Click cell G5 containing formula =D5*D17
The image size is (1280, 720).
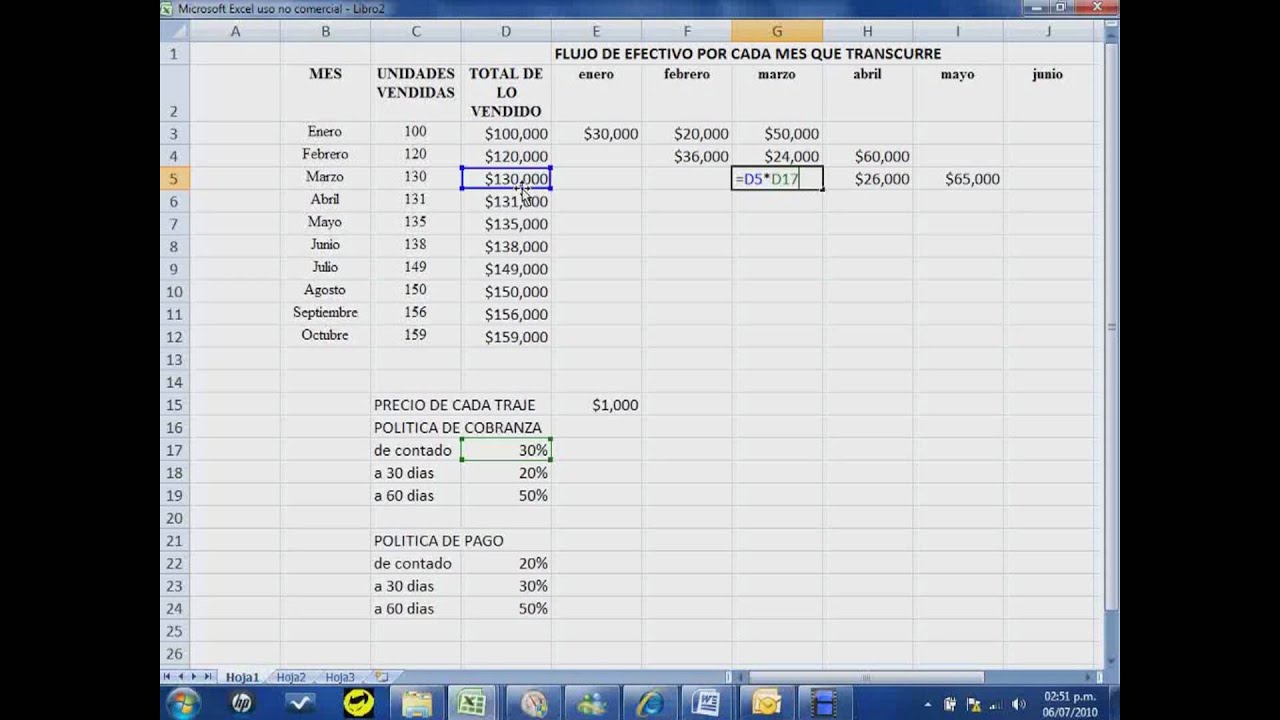click(x=777, y=179)
